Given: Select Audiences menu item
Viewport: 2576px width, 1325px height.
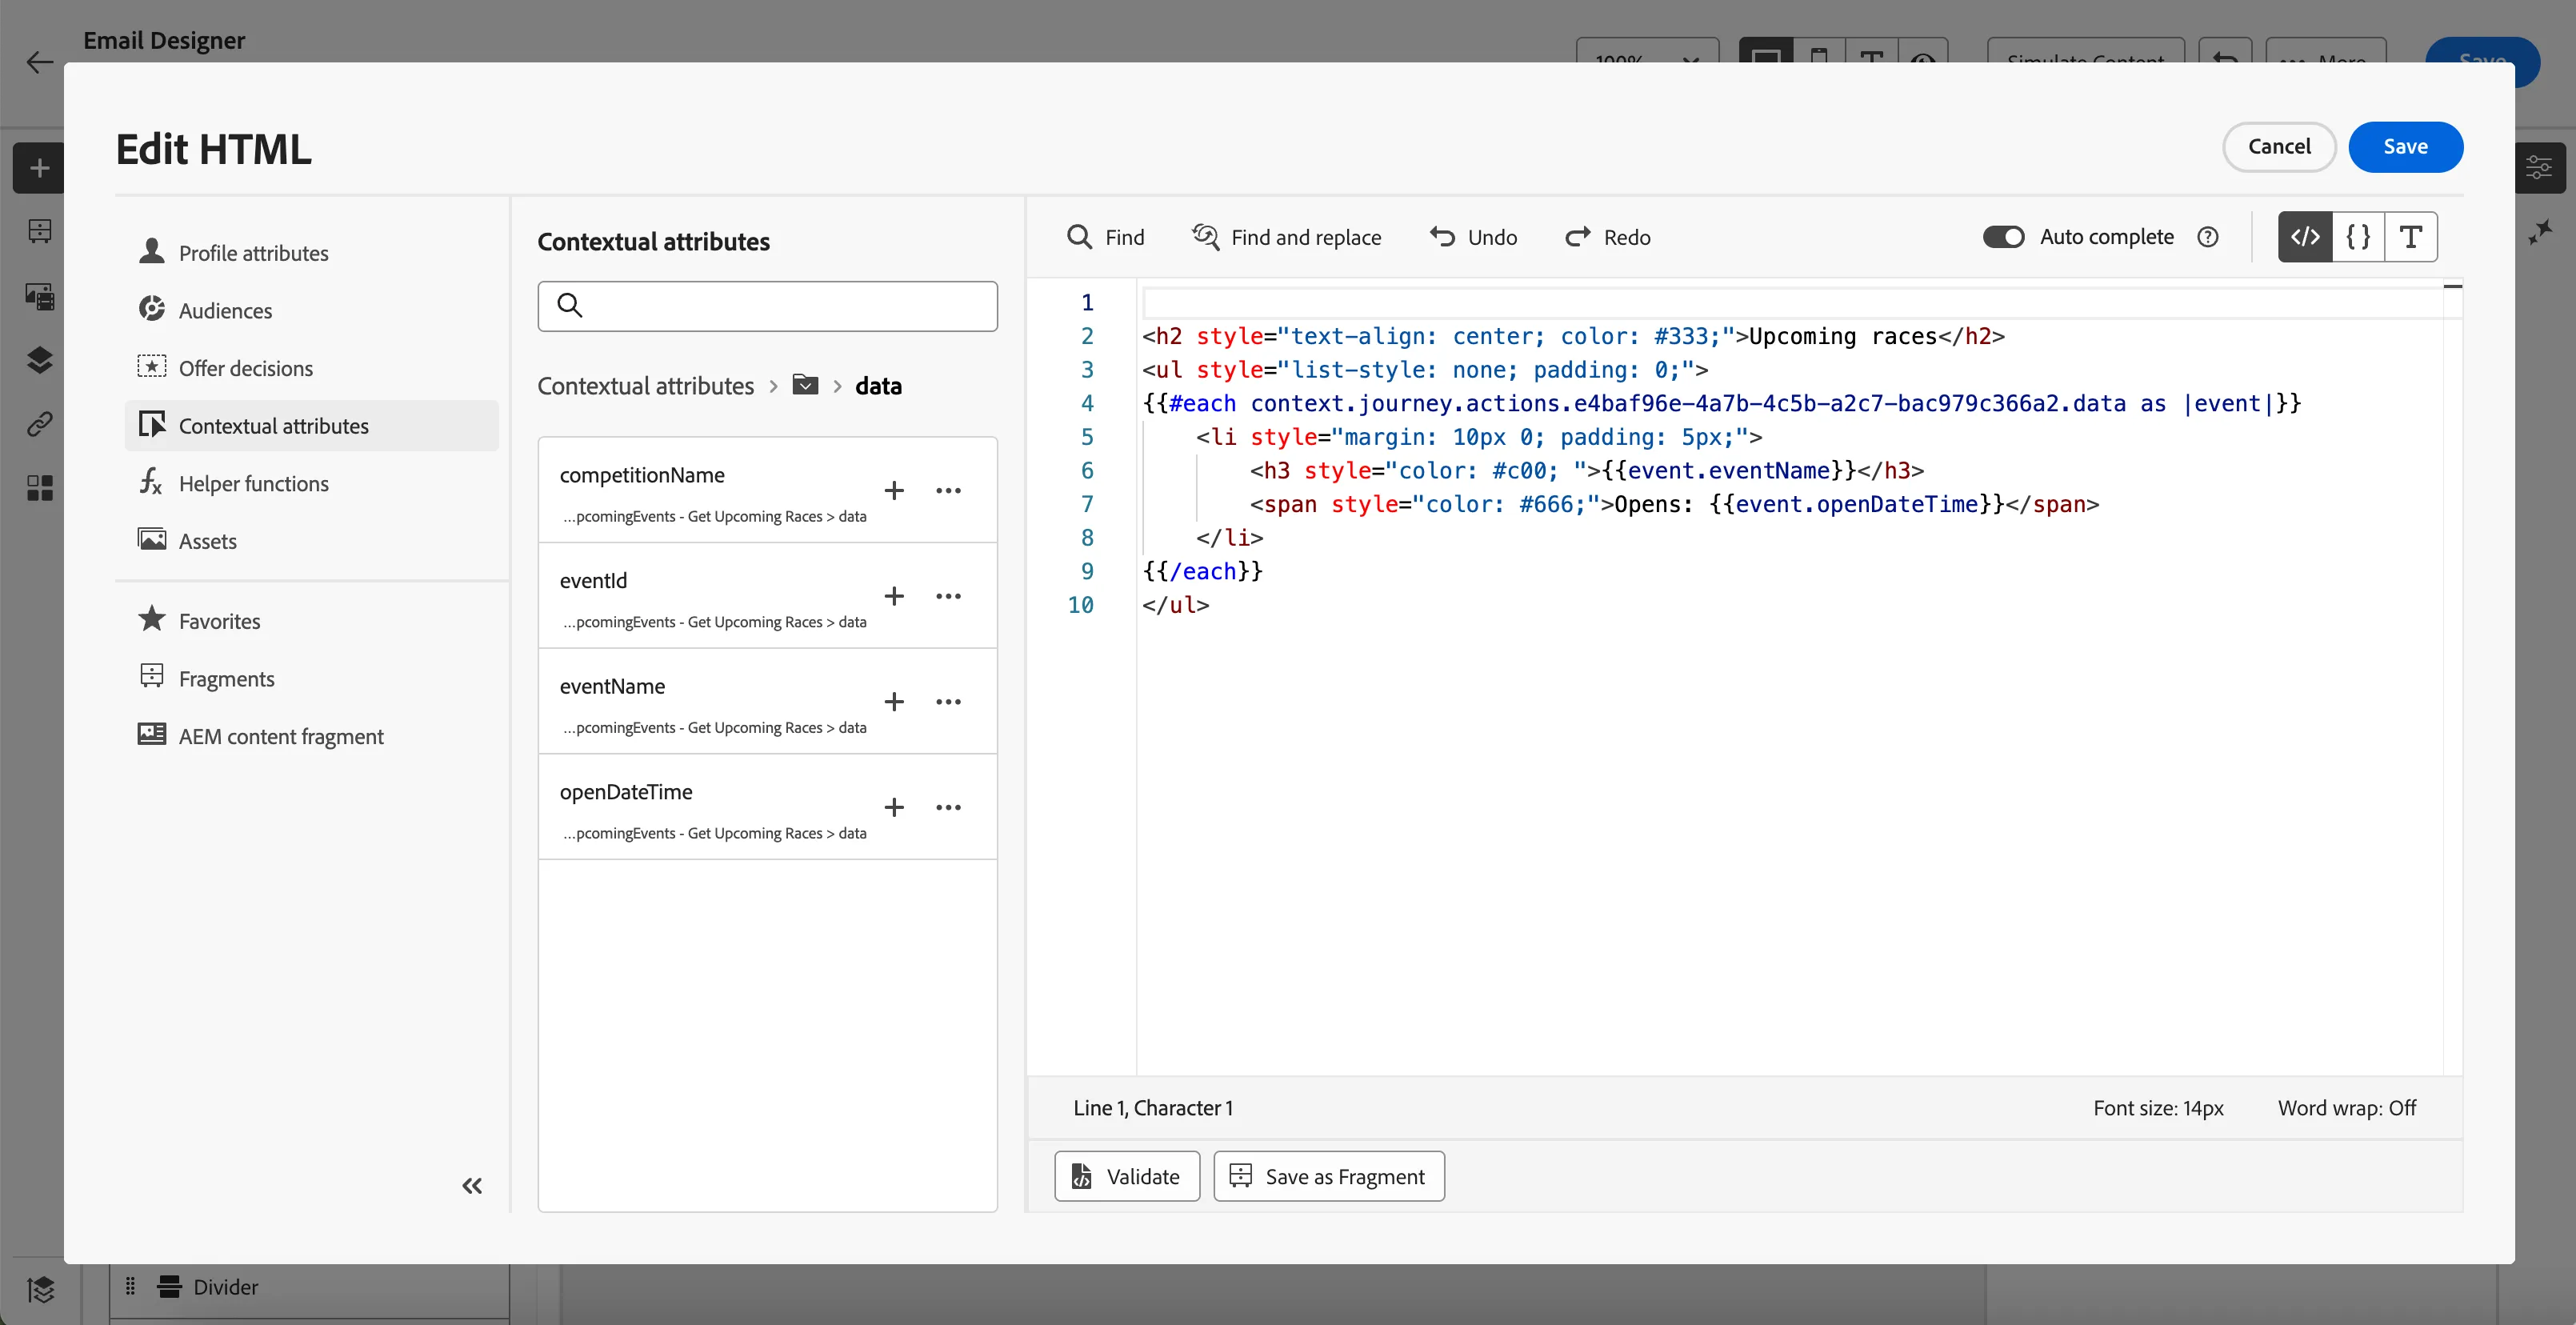Looking at the screenshot, I should [x=311, y=310].
